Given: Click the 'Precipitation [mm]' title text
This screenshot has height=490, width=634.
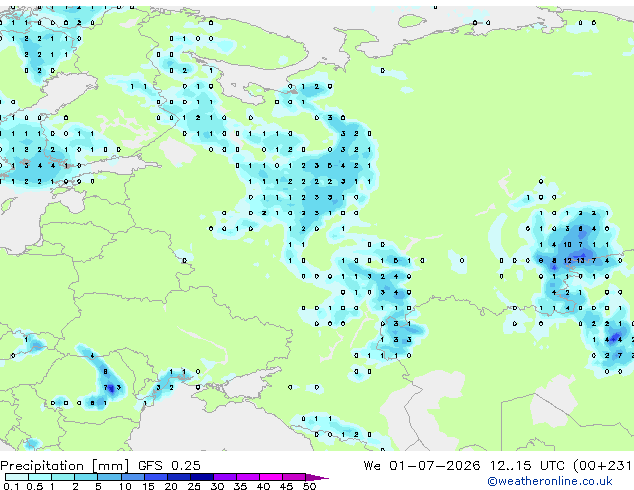Looking at the screenshot, I should (65, 466).
